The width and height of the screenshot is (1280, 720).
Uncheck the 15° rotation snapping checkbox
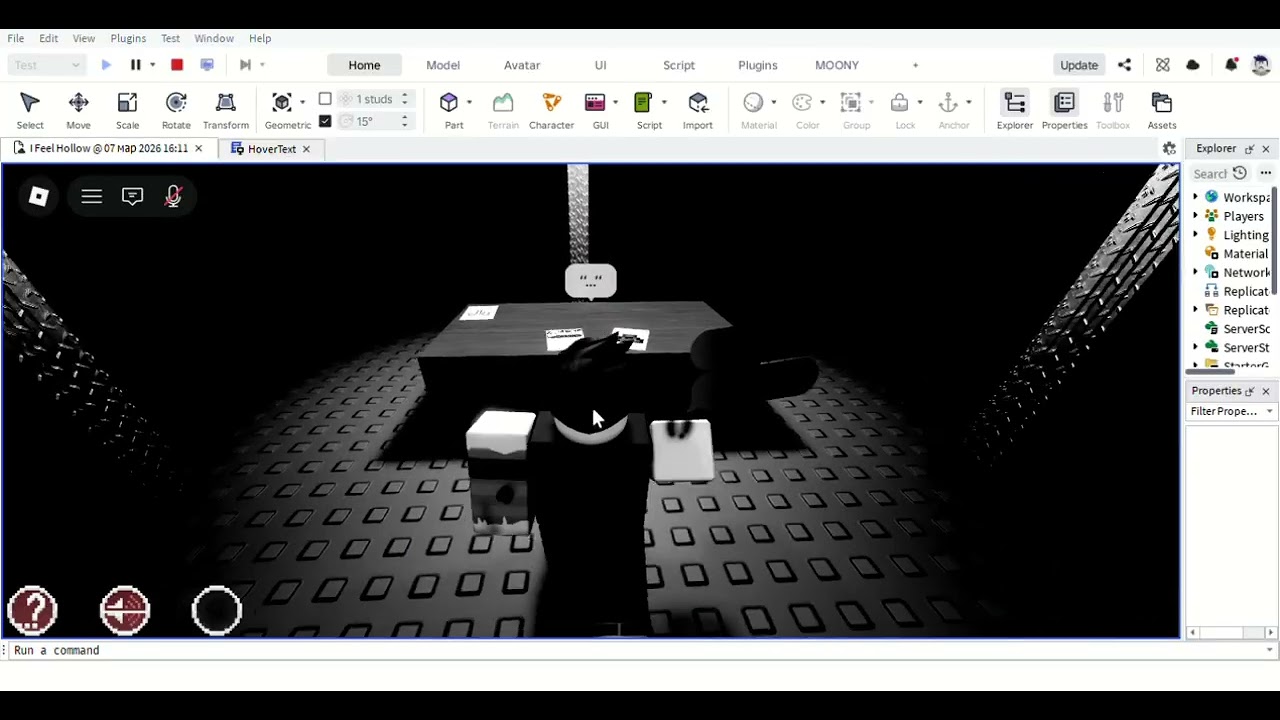pos(325,121)
